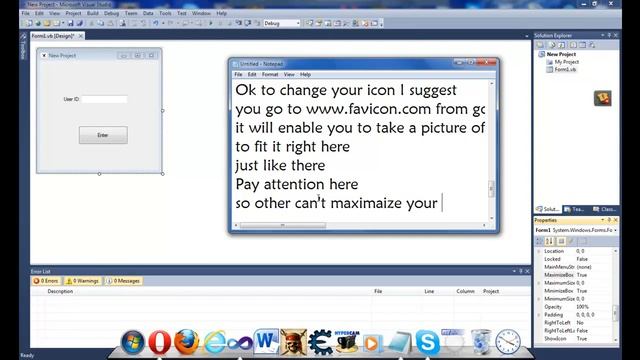Toggle the 0 Messages filter button
The height and width of the screenshot is (360, 640).
point(123,281)
